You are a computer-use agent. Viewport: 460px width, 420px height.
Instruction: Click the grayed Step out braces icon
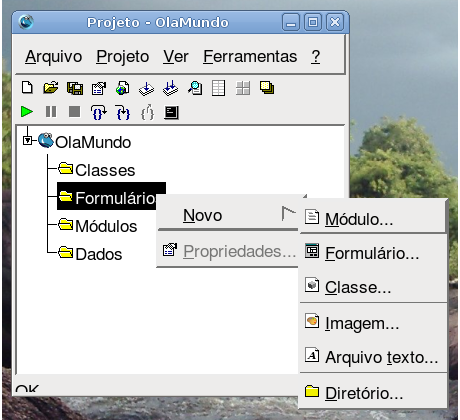point(147,112)
